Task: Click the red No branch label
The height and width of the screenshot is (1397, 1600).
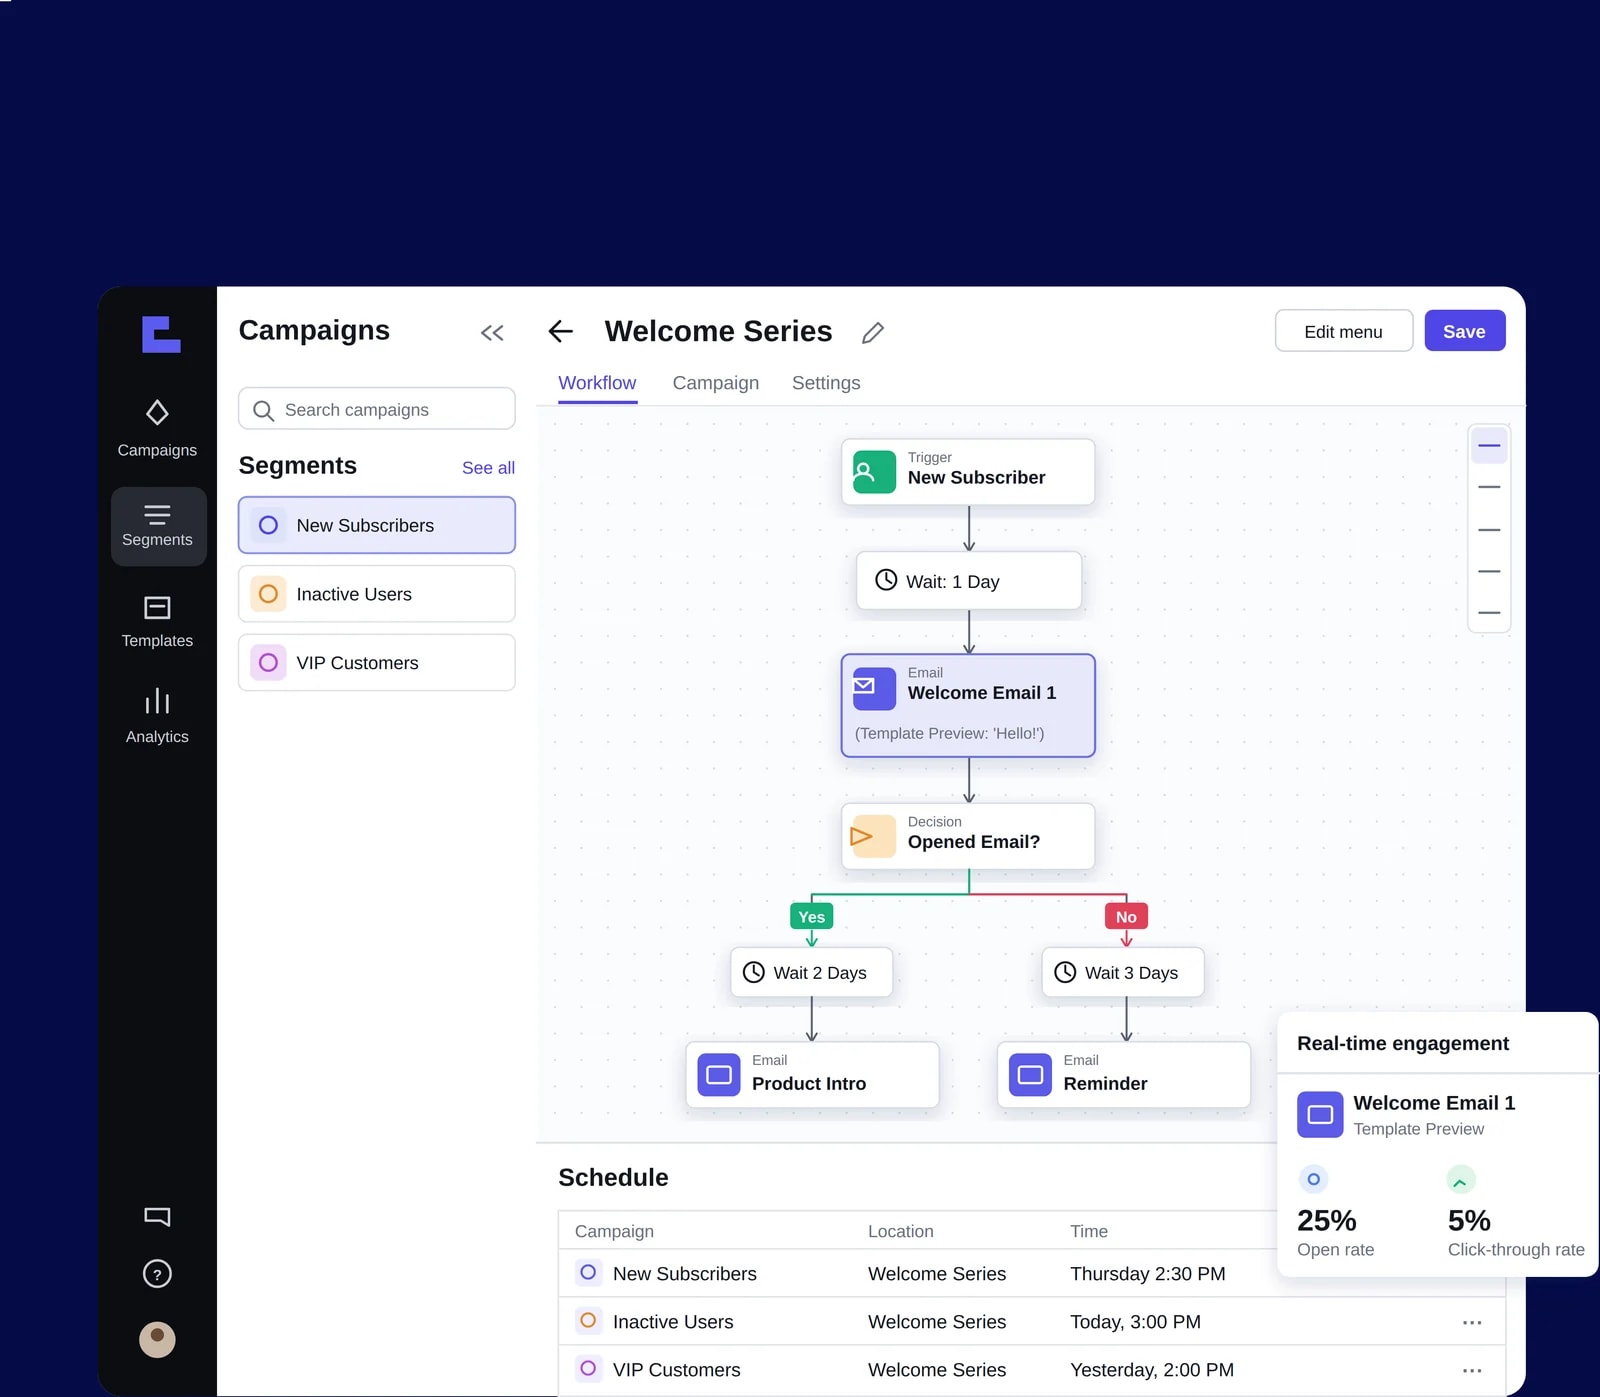Action: click(x=1126, y=916)
